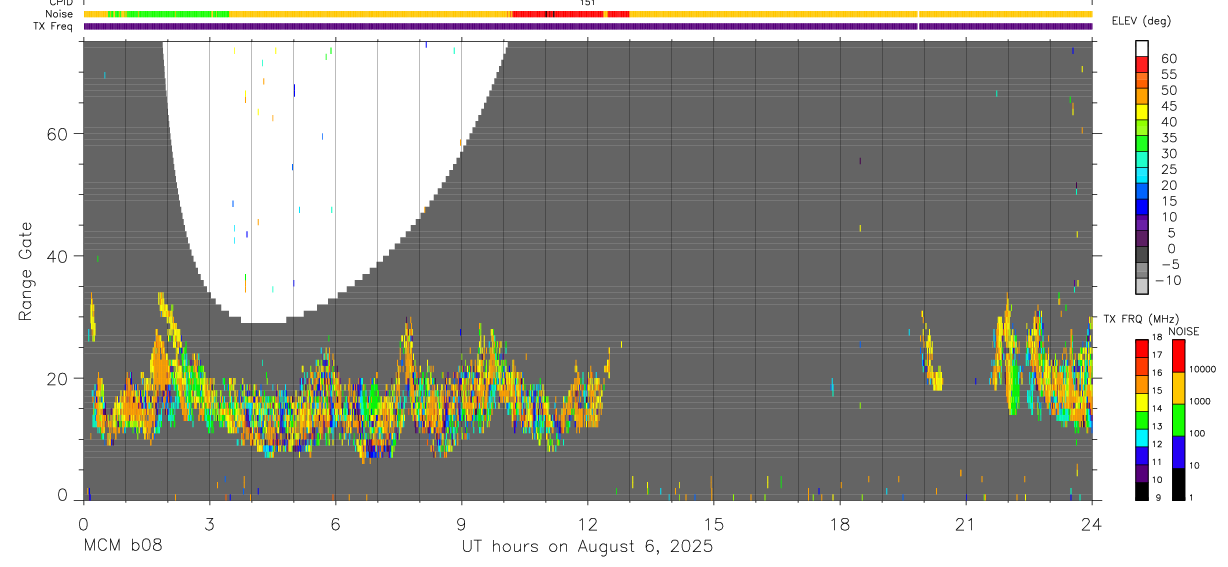The image size is (1228, 567).
Task: Click the UT hours on August 6, 2025 title
Action: click(x=587, y=546)
